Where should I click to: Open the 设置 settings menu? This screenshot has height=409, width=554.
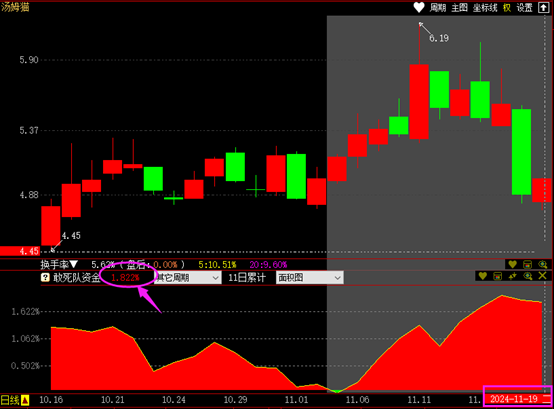(524, 7)
